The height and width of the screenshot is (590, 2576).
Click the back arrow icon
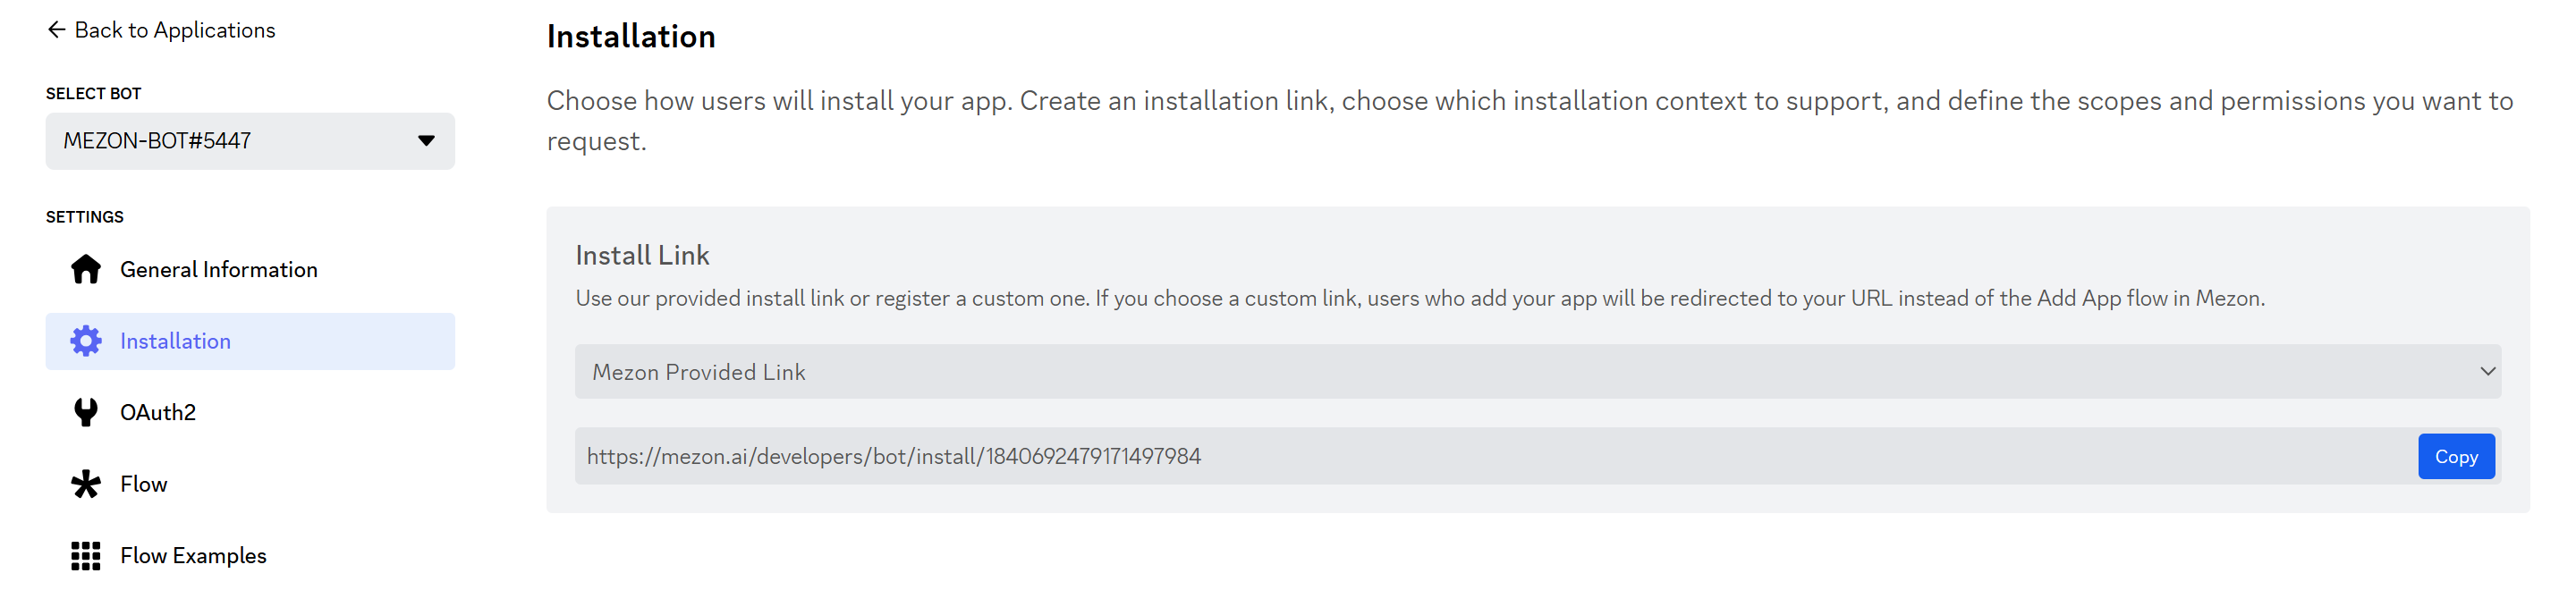(x=56, y=30)
